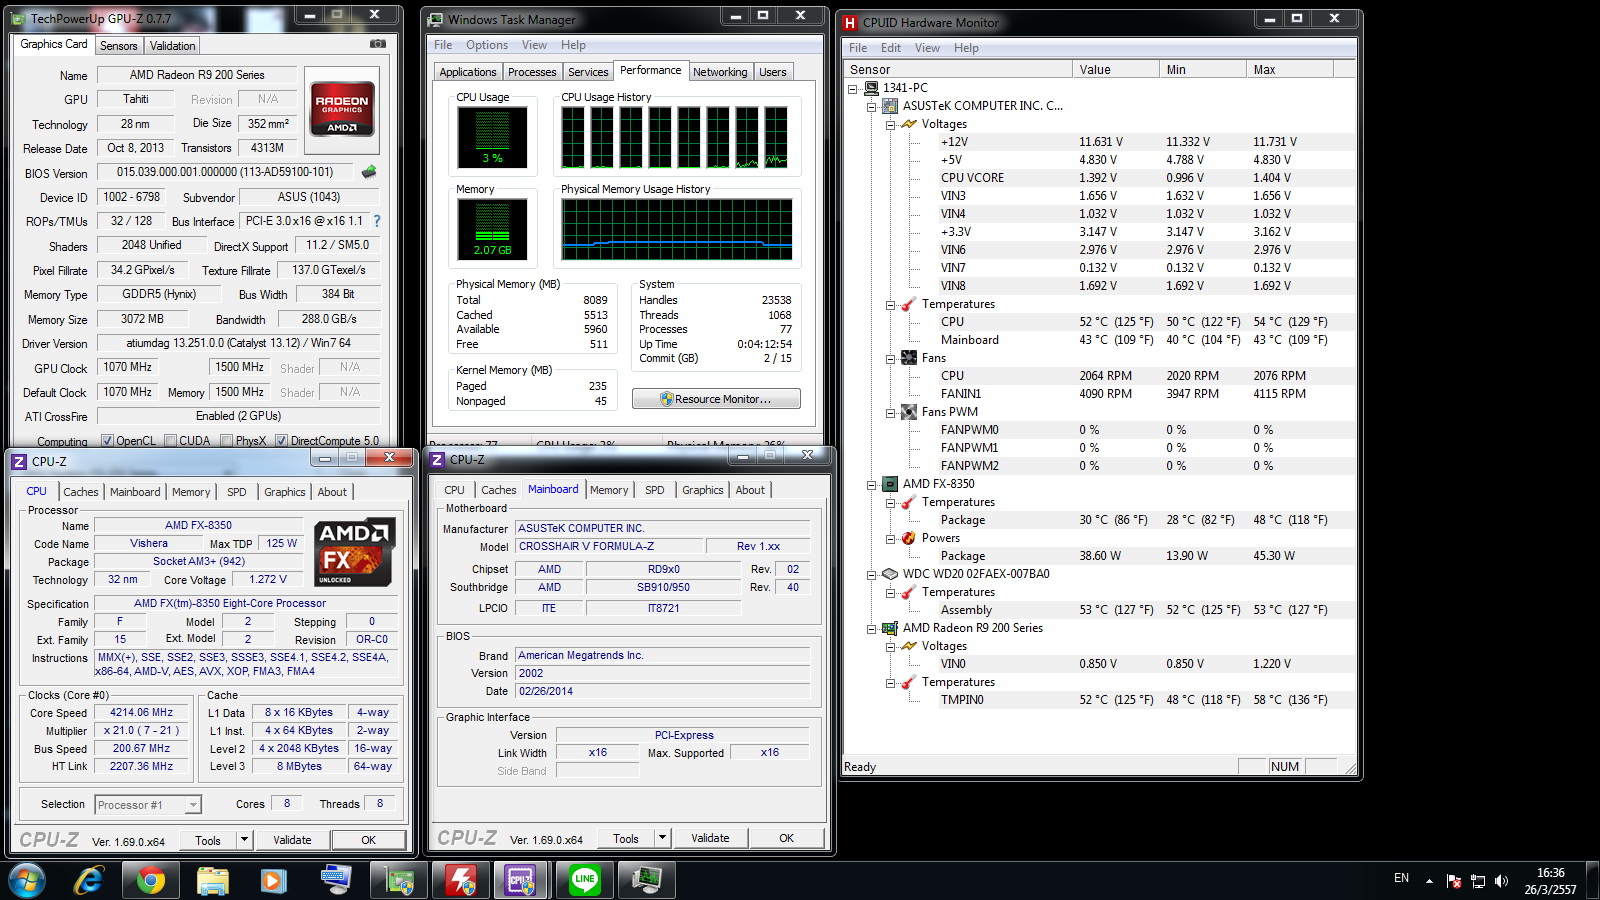Click the AMD FX-8350 chip icon in Hardware Monitor
The height and width of the screenshot is (900, 1600).
tap(889, 484)
